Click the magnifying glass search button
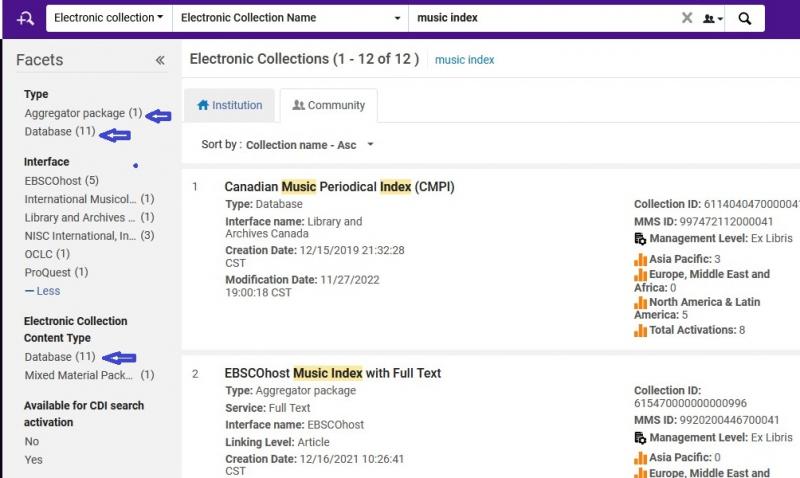 tap(744, 18)
